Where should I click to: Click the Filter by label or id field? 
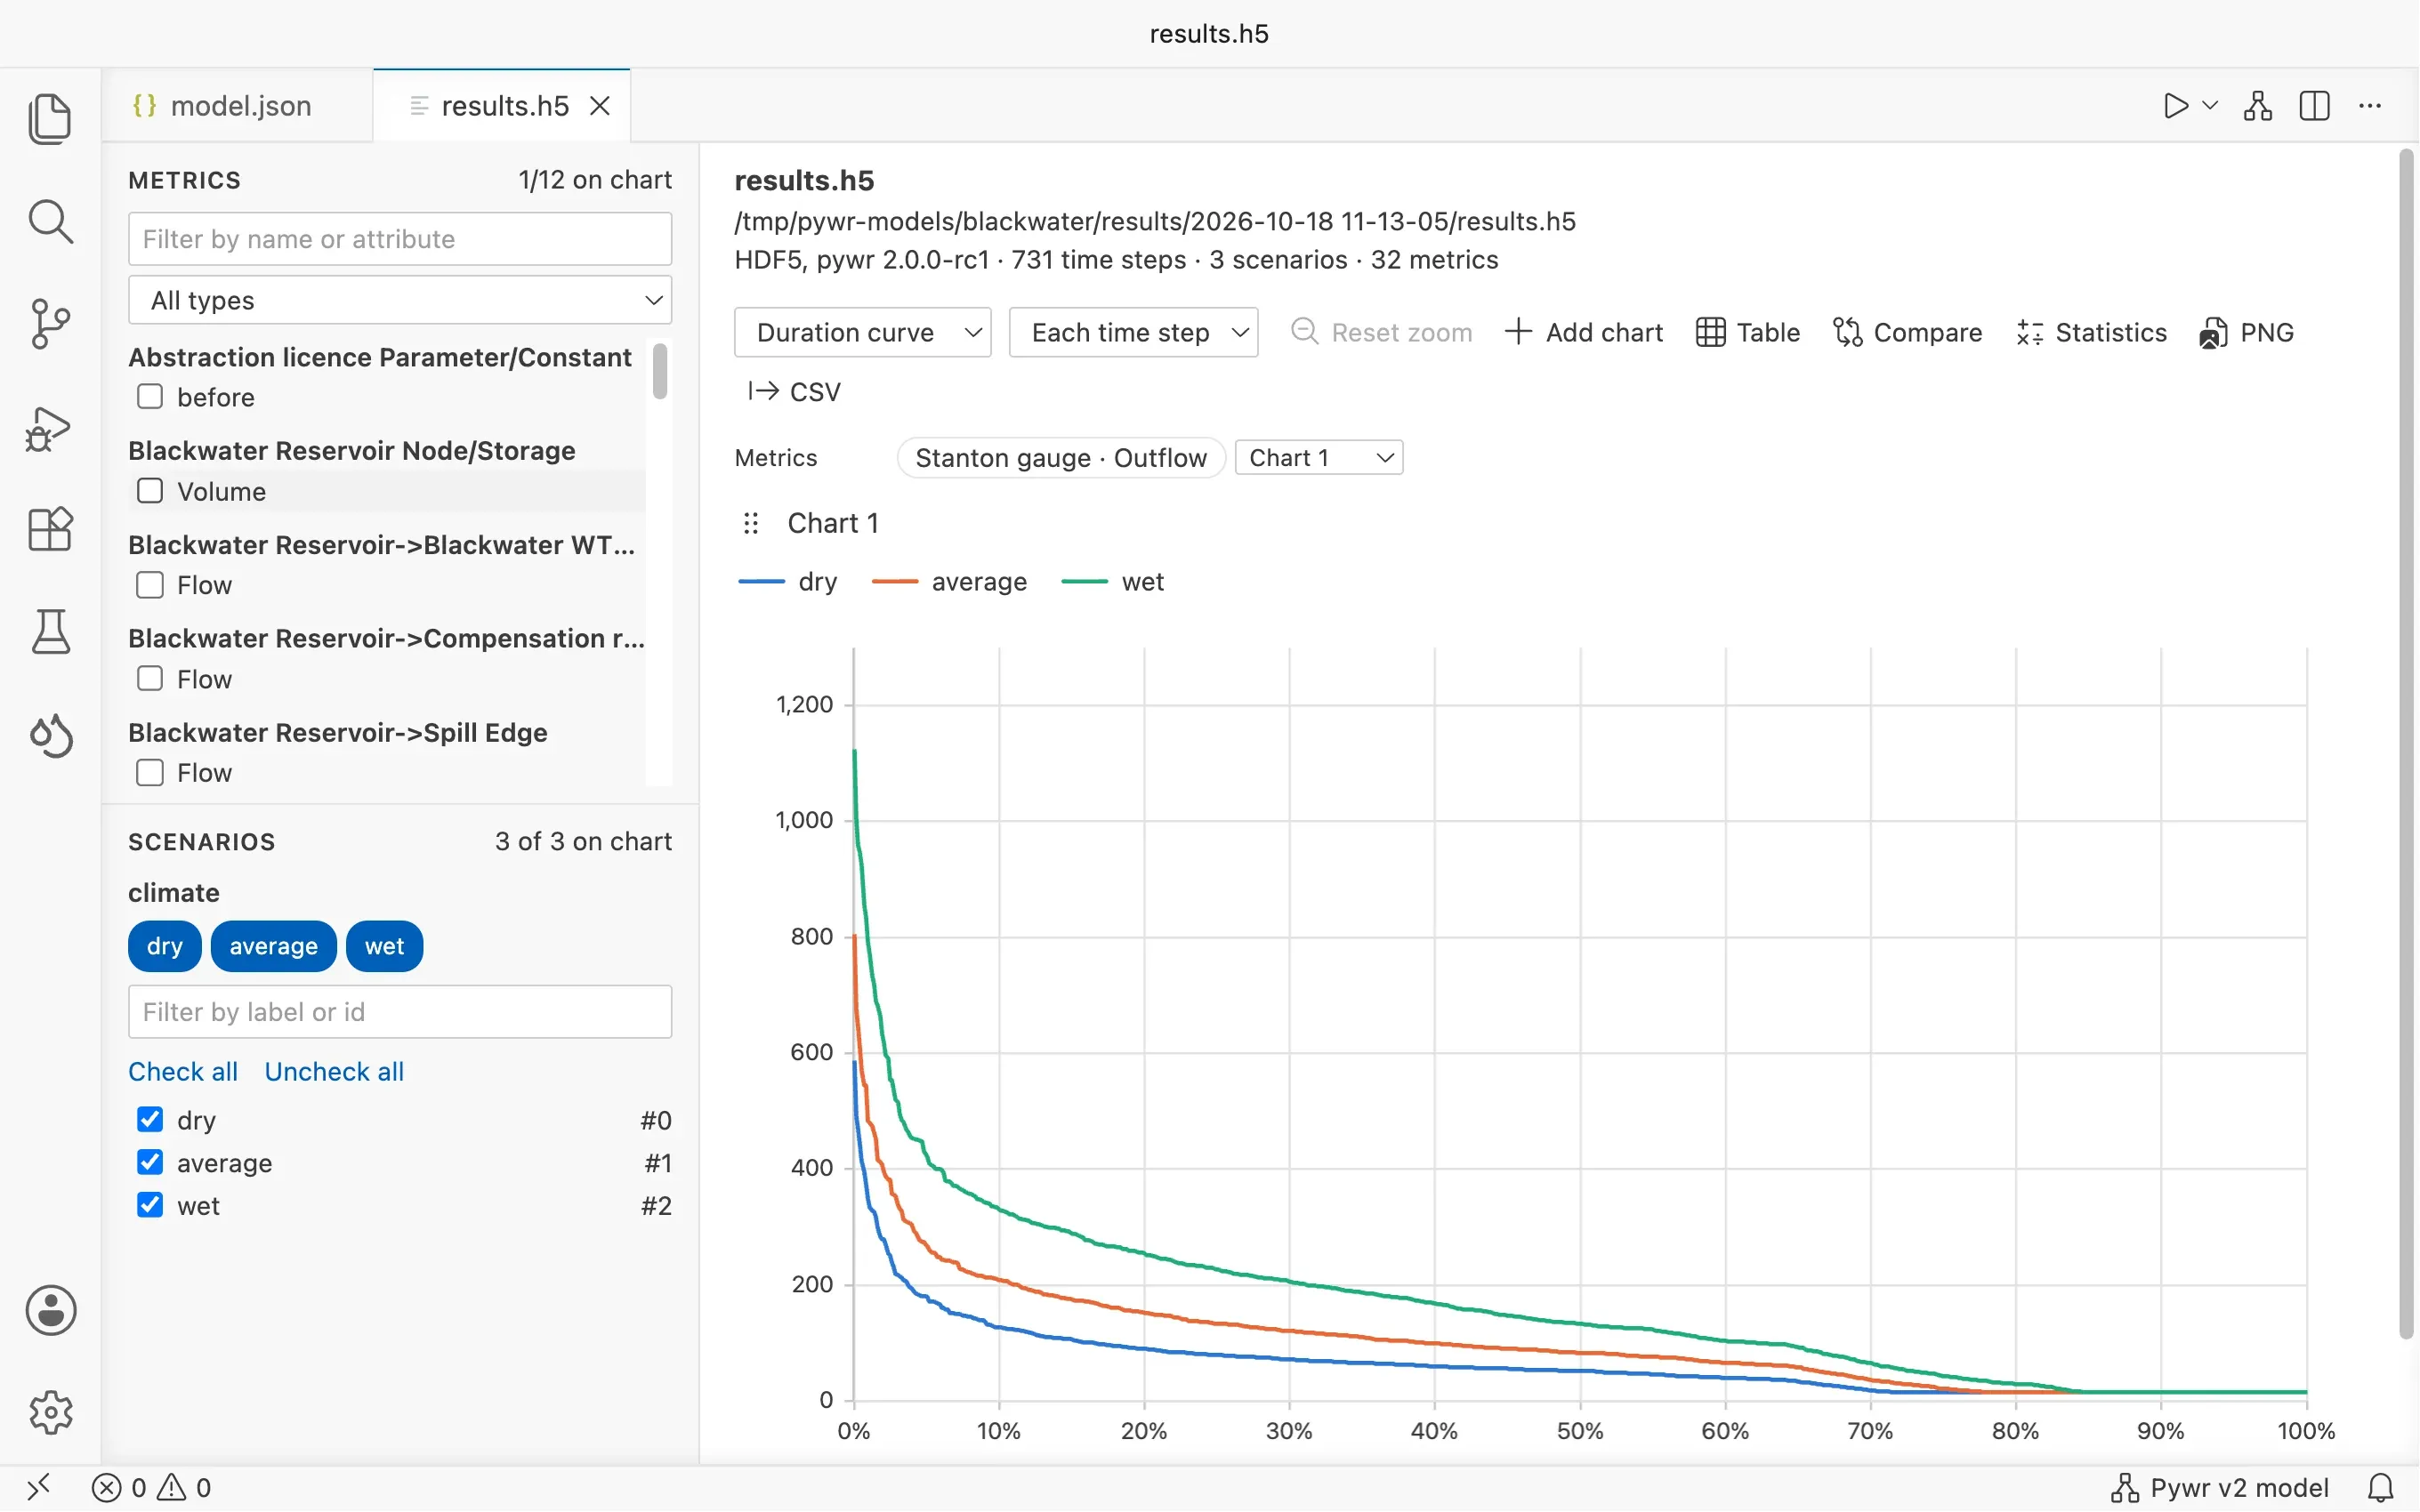(x=400, y=1012)
